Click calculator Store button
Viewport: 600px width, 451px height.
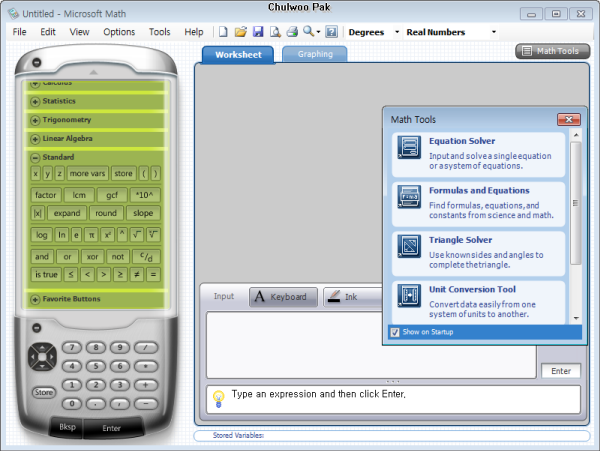tap(44, 392)
